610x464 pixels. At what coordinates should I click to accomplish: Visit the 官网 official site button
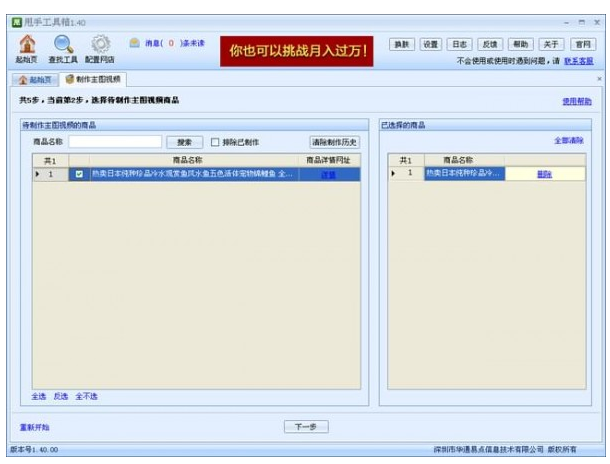coord(583,44)
